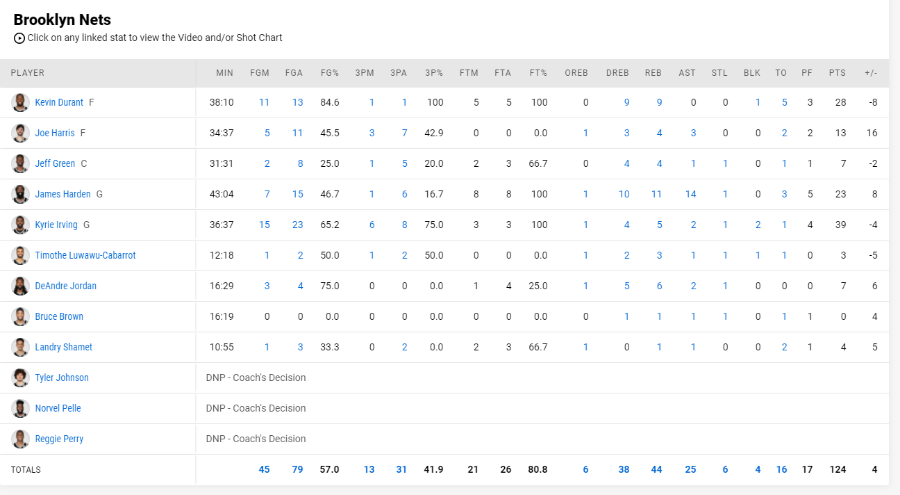View James Harden's 14 assists video
The width and height of the screenshot is (900, 495).
pyautogui.click(x=690, y=194)
